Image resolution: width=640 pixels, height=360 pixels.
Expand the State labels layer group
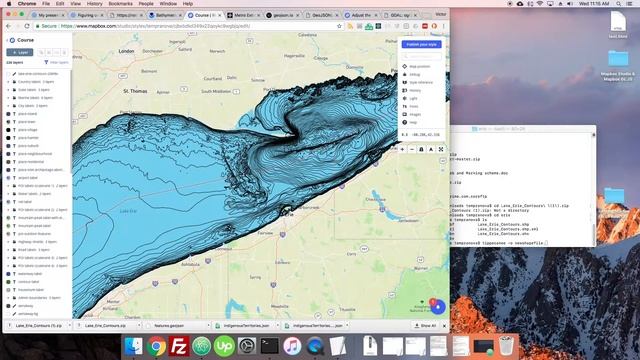(x=9, y=90)
